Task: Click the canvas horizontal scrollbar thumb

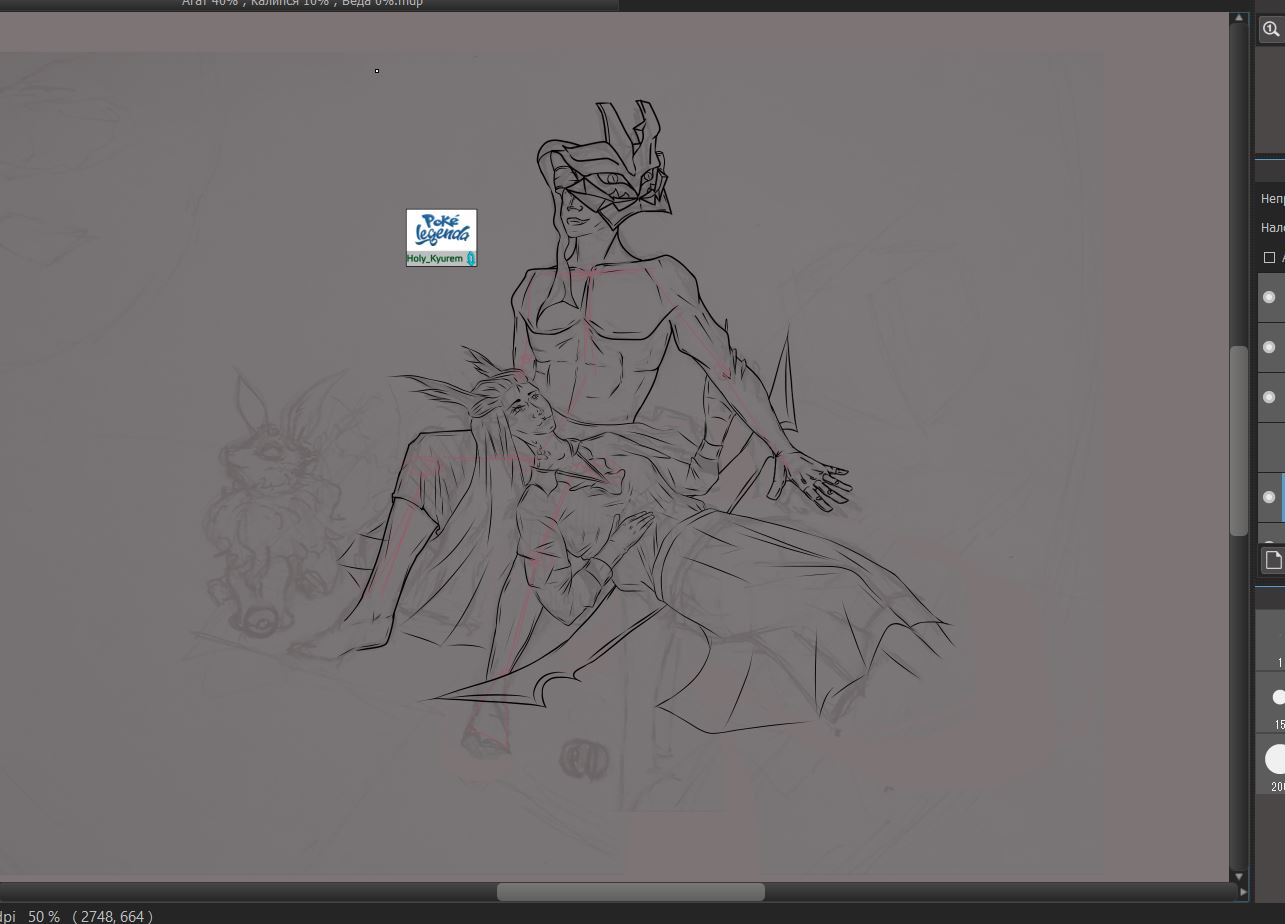Action: coord(631,891)
